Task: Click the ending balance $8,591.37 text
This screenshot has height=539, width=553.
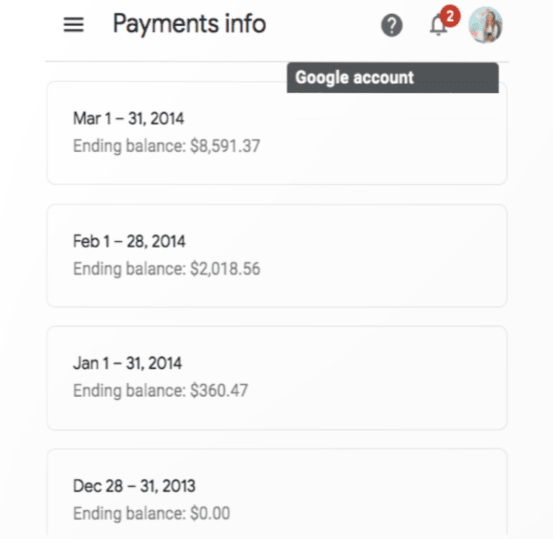Action: (166, 146)
